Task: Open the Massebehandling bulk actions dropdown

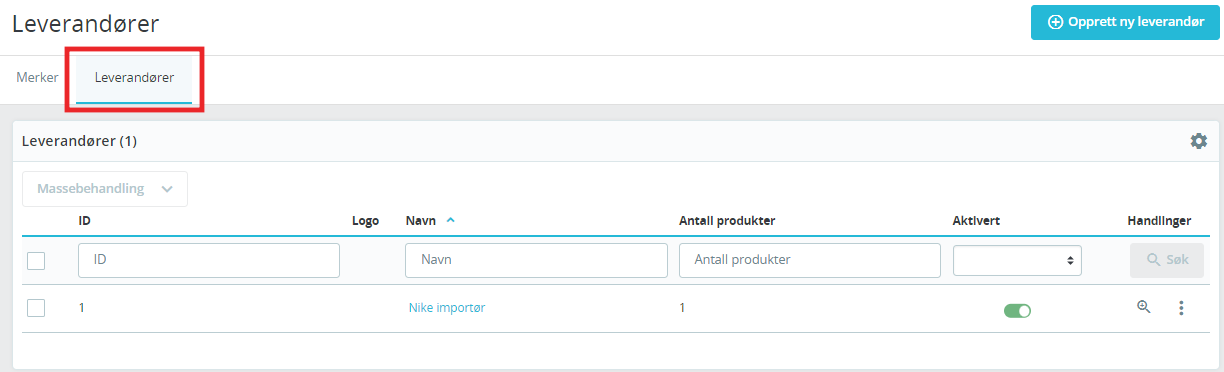Action: coord(105,188)
